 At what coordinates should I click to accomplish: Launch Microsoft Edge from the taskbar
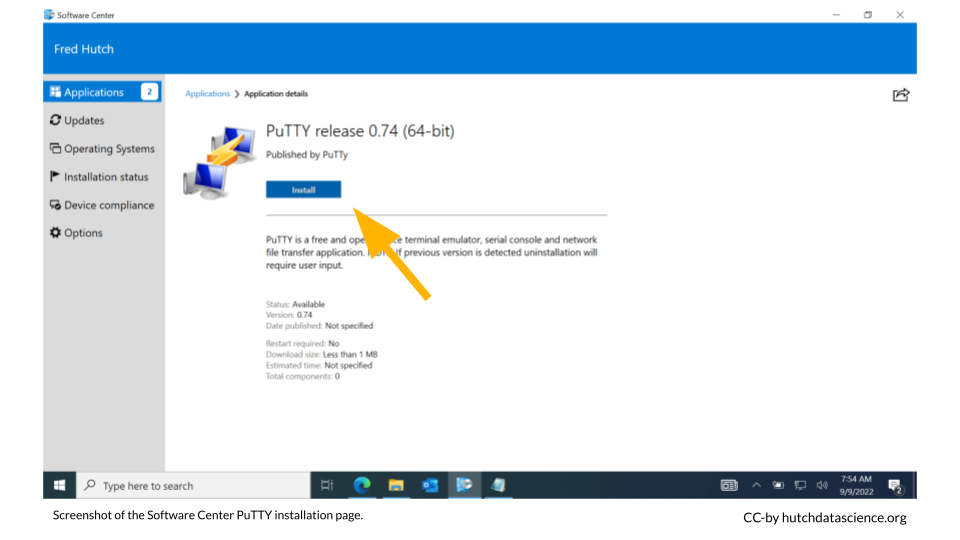tap(362, 486)
